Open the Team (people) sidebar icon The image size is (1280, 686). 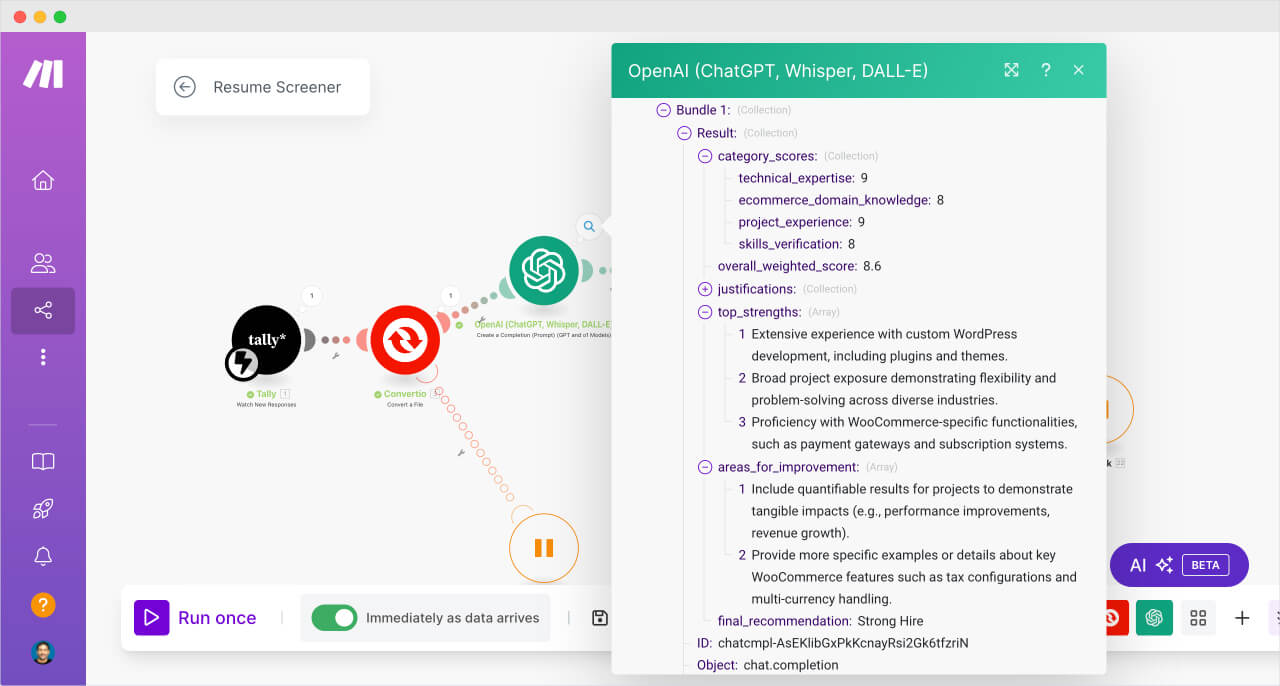click(43, 263)
